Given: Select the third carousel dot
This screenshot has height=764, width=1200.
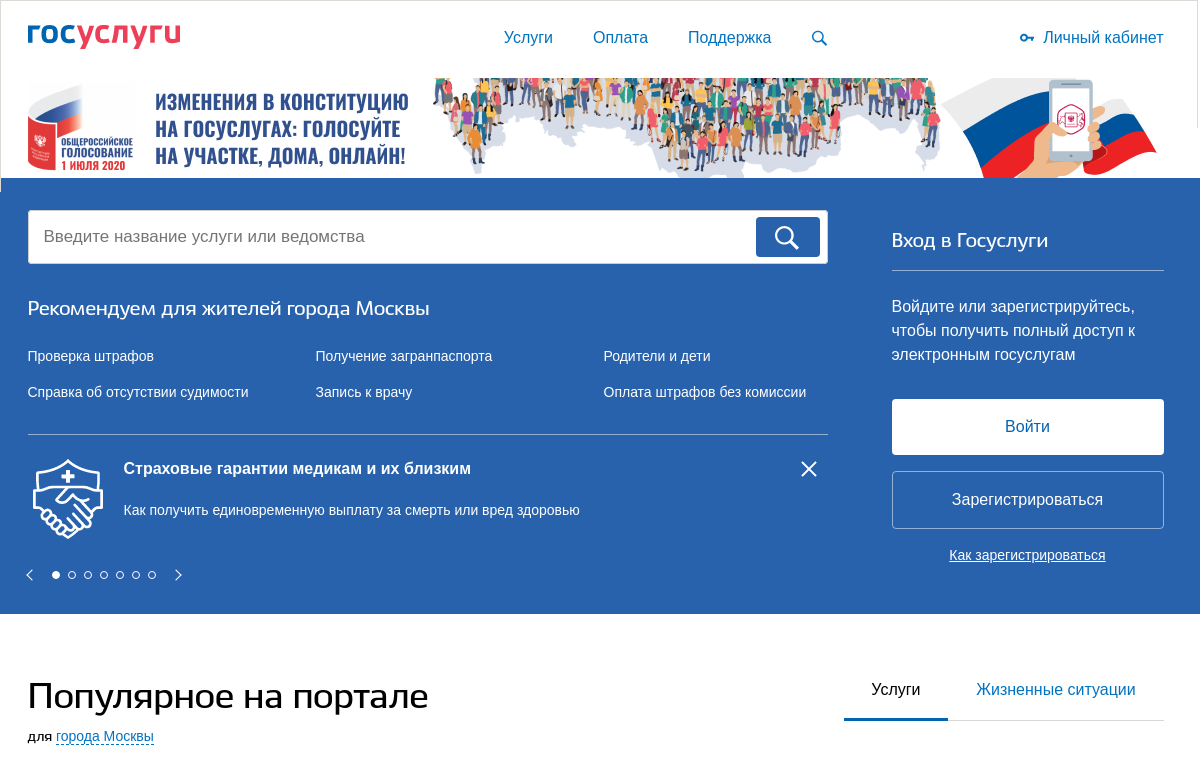Looking at the screenshot, I should (x=88, y=575).
